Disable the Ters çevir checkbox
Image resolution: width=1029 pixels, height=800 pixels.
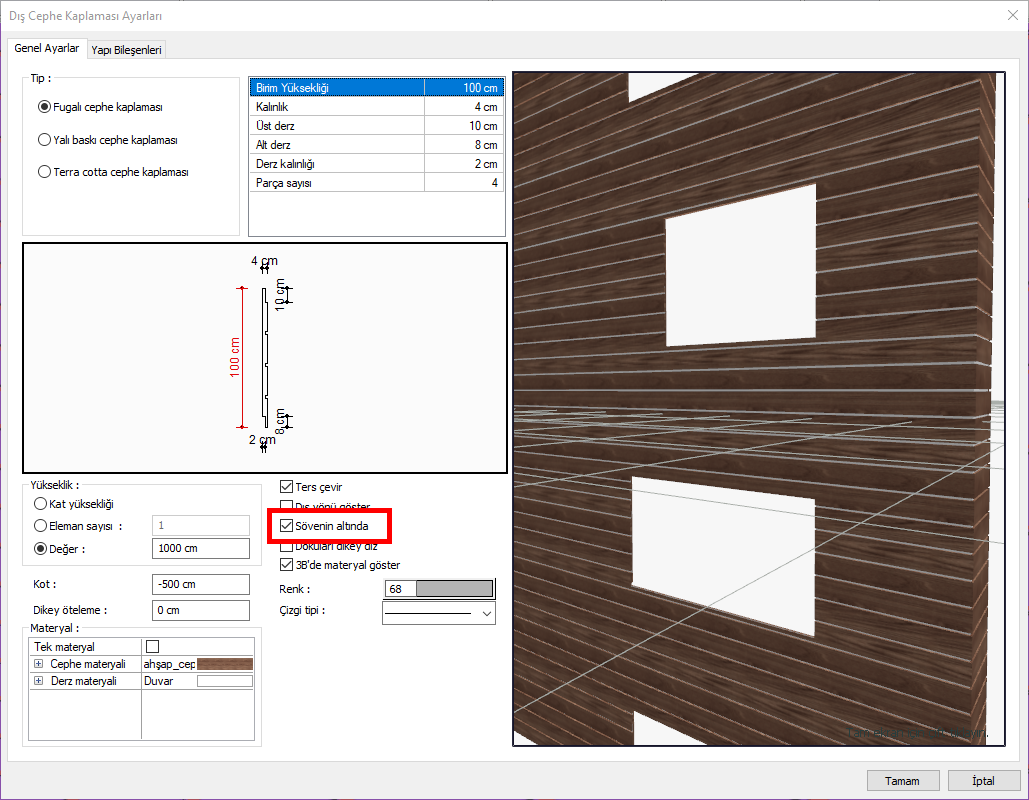(287, 487)
